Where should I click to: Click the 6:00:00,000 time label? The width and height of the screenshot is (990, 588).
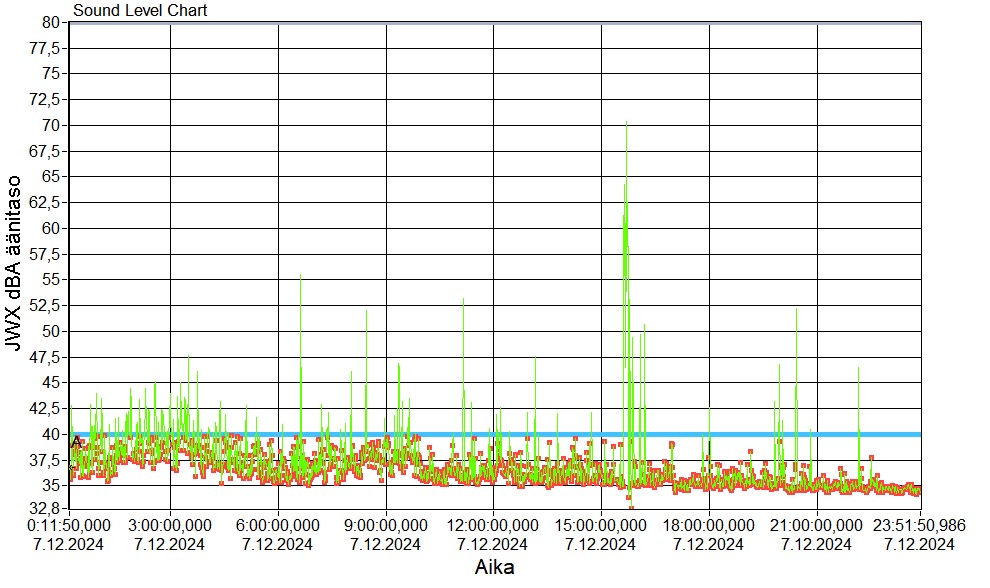point(279,525)
